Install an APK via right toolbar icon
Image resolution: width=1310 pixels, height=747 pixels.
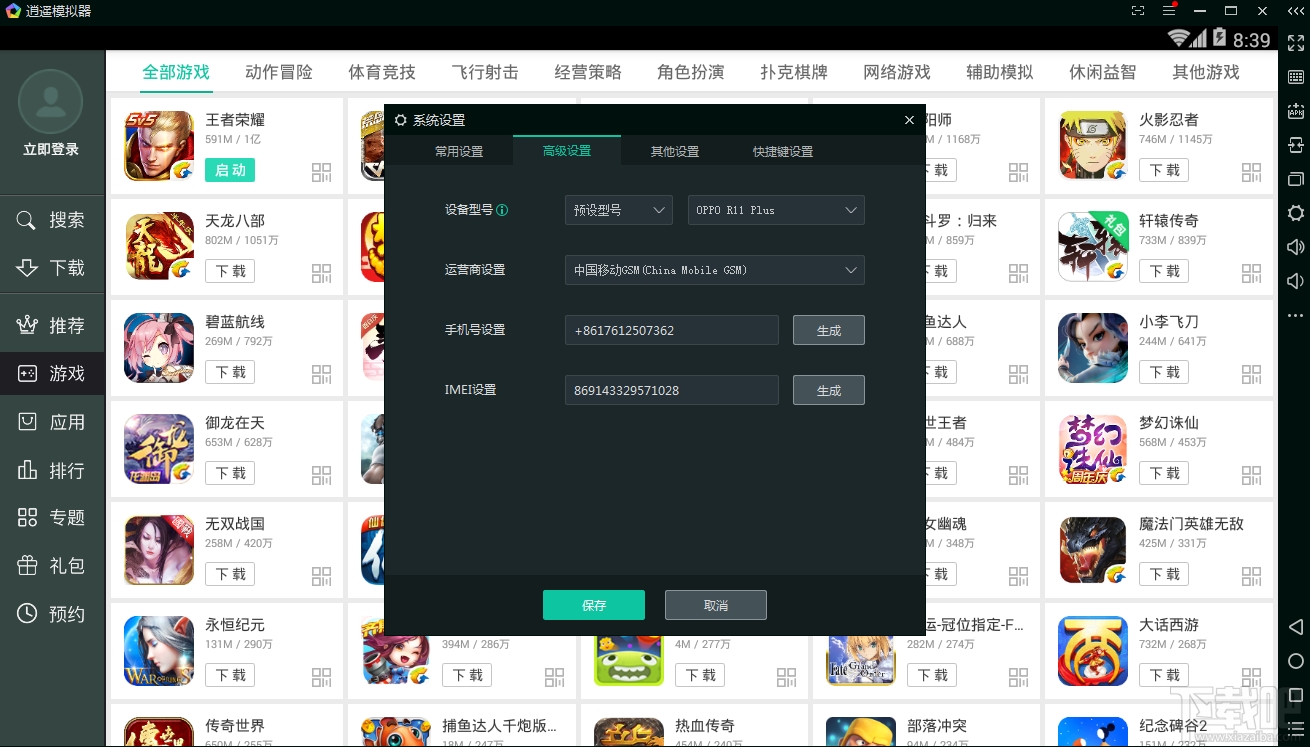(x=1296, y=111)
